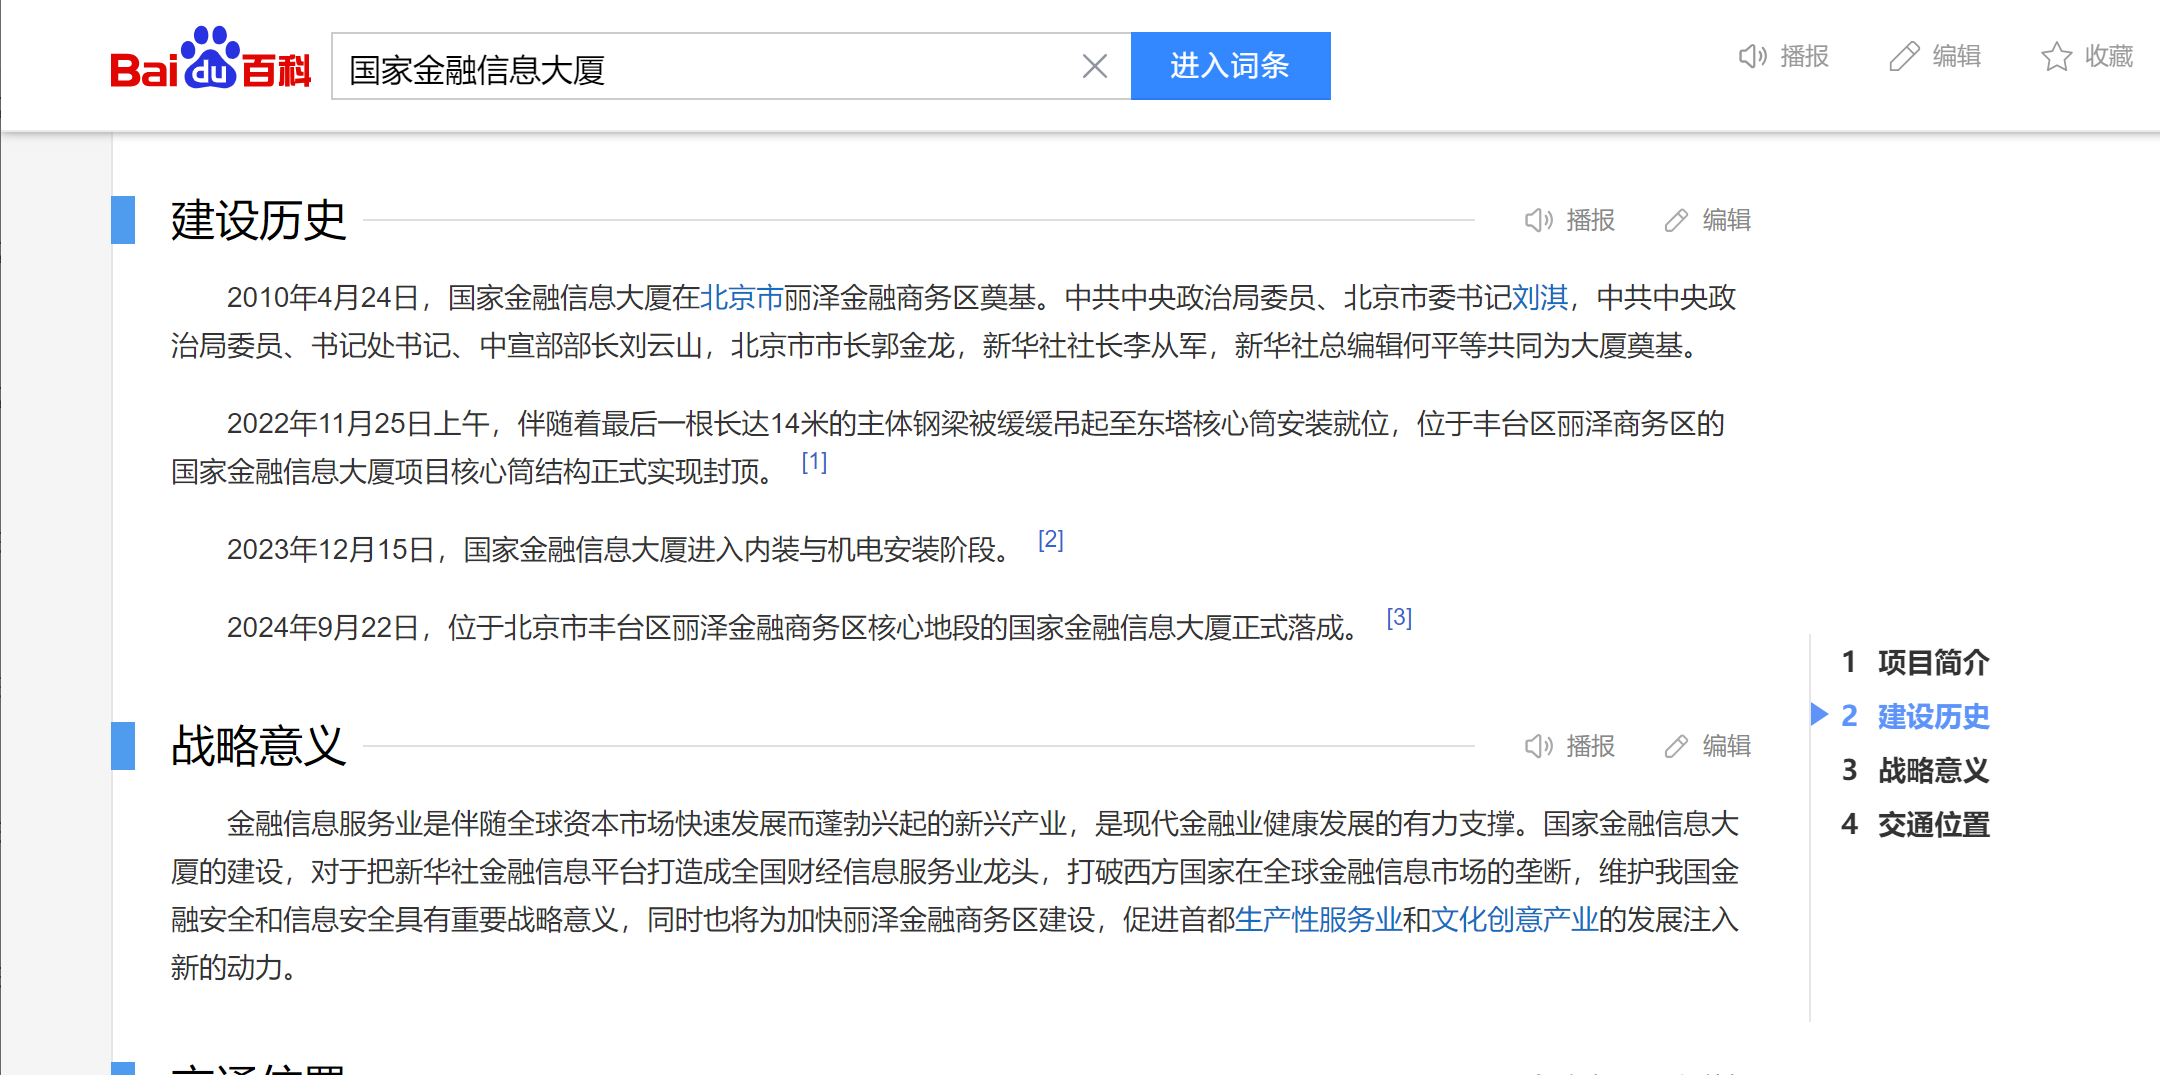Click the speaker icon beside 战略意义 heading
This screenshot has height=1076, width=2160.
pyautogui.click(x=1538, y=746)
